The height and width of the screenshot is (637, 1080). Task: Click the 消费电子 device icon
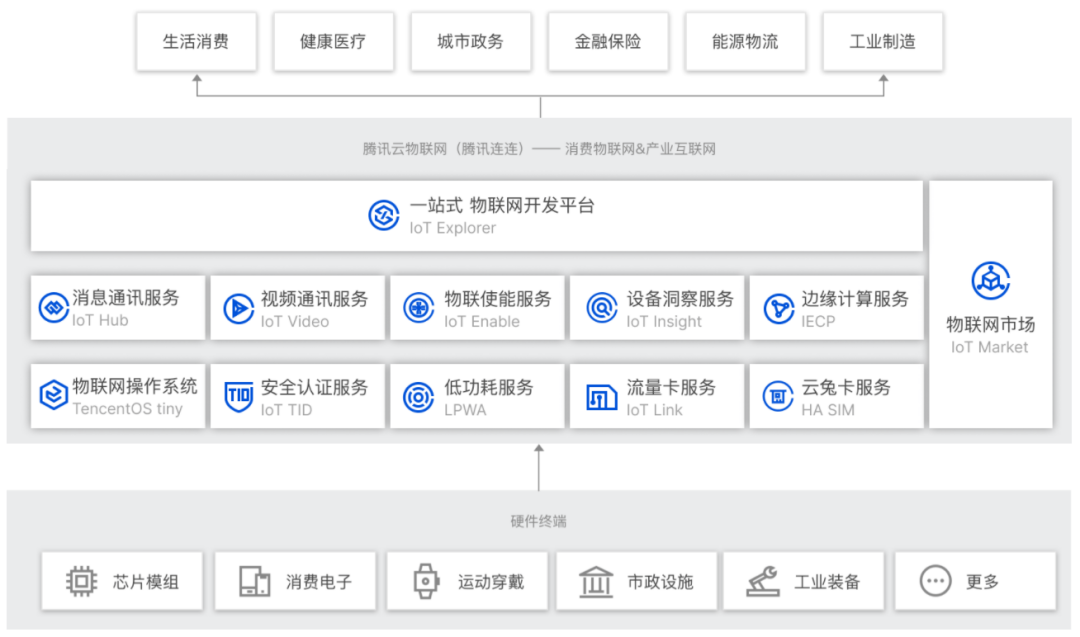(253, 581)
